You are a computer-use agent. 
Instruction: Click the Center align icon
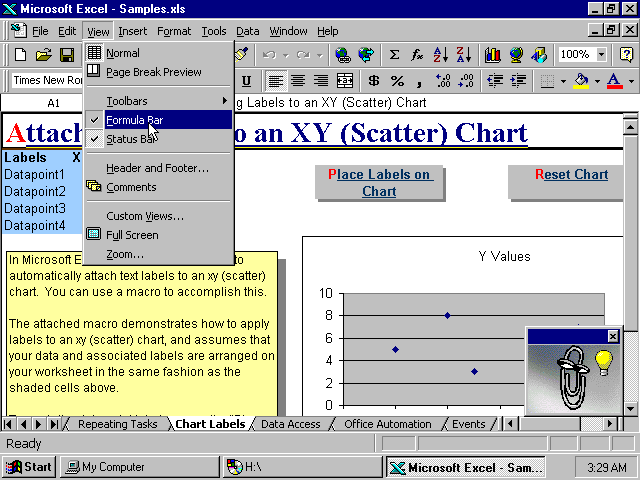[298, 81]
